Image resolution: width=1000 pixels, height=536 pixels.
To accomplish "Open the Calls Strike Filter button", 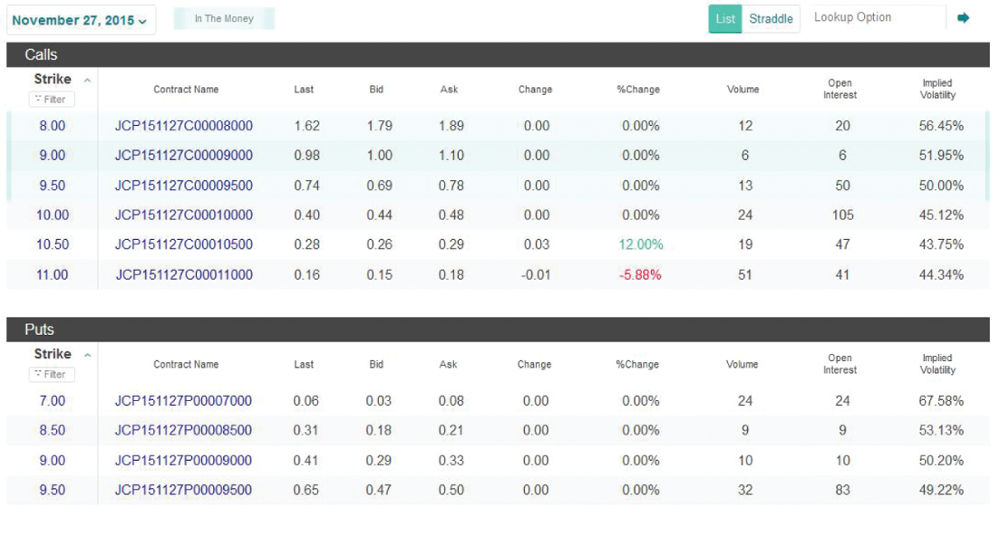I will tap(52, 99).
